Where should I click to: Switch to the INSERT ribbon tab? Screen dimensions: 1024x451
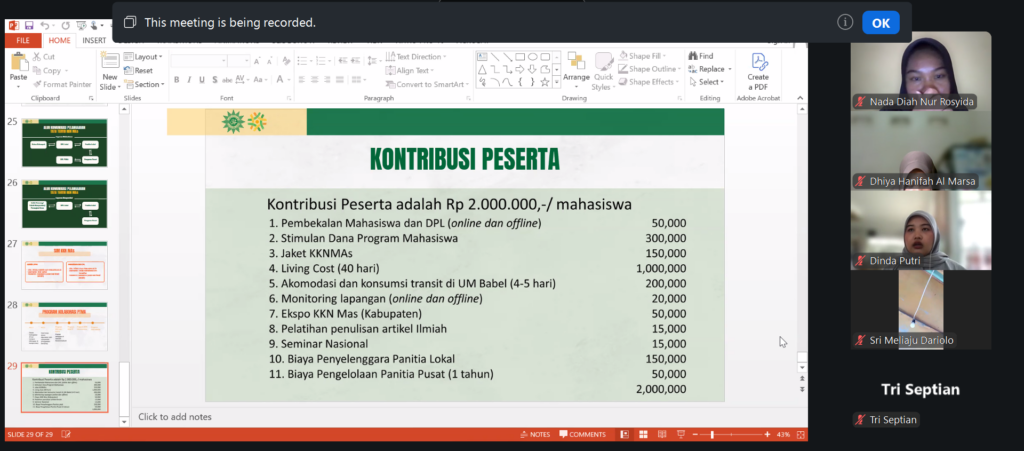[94, 40]
